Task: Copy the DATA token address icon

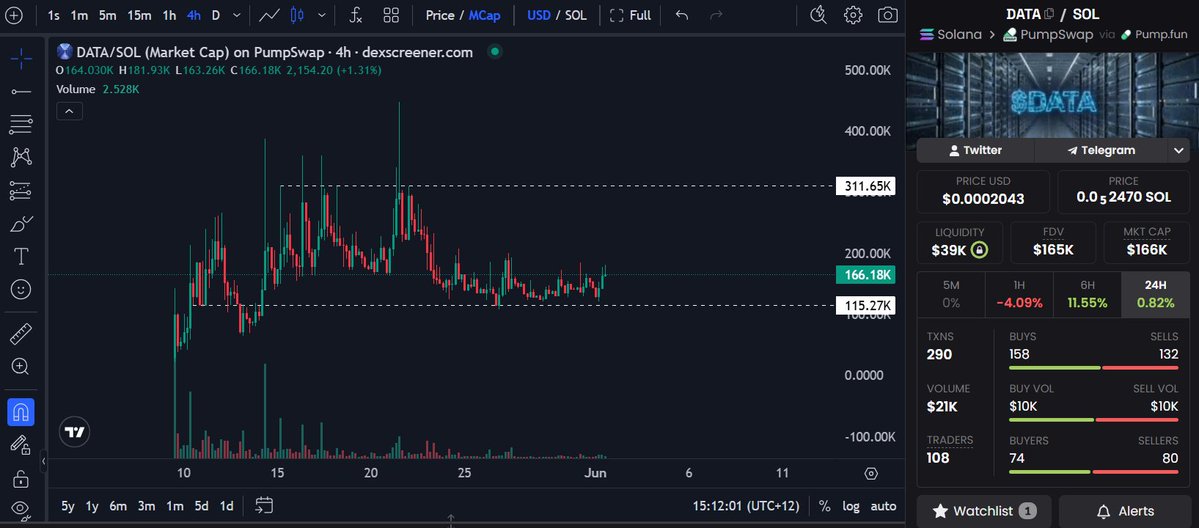Action: point(1049,14)
